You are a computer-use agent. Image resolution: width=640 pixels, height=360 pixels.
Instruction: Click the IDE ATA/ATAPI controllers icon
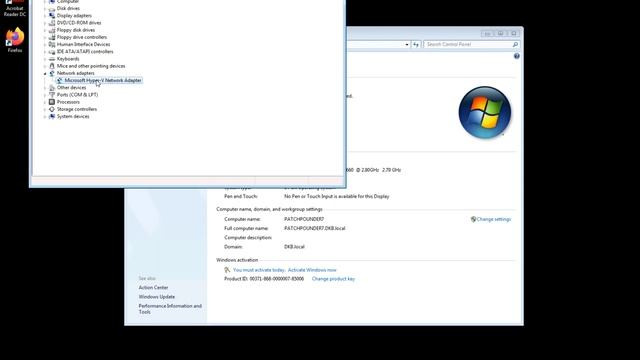click(52, 51)
